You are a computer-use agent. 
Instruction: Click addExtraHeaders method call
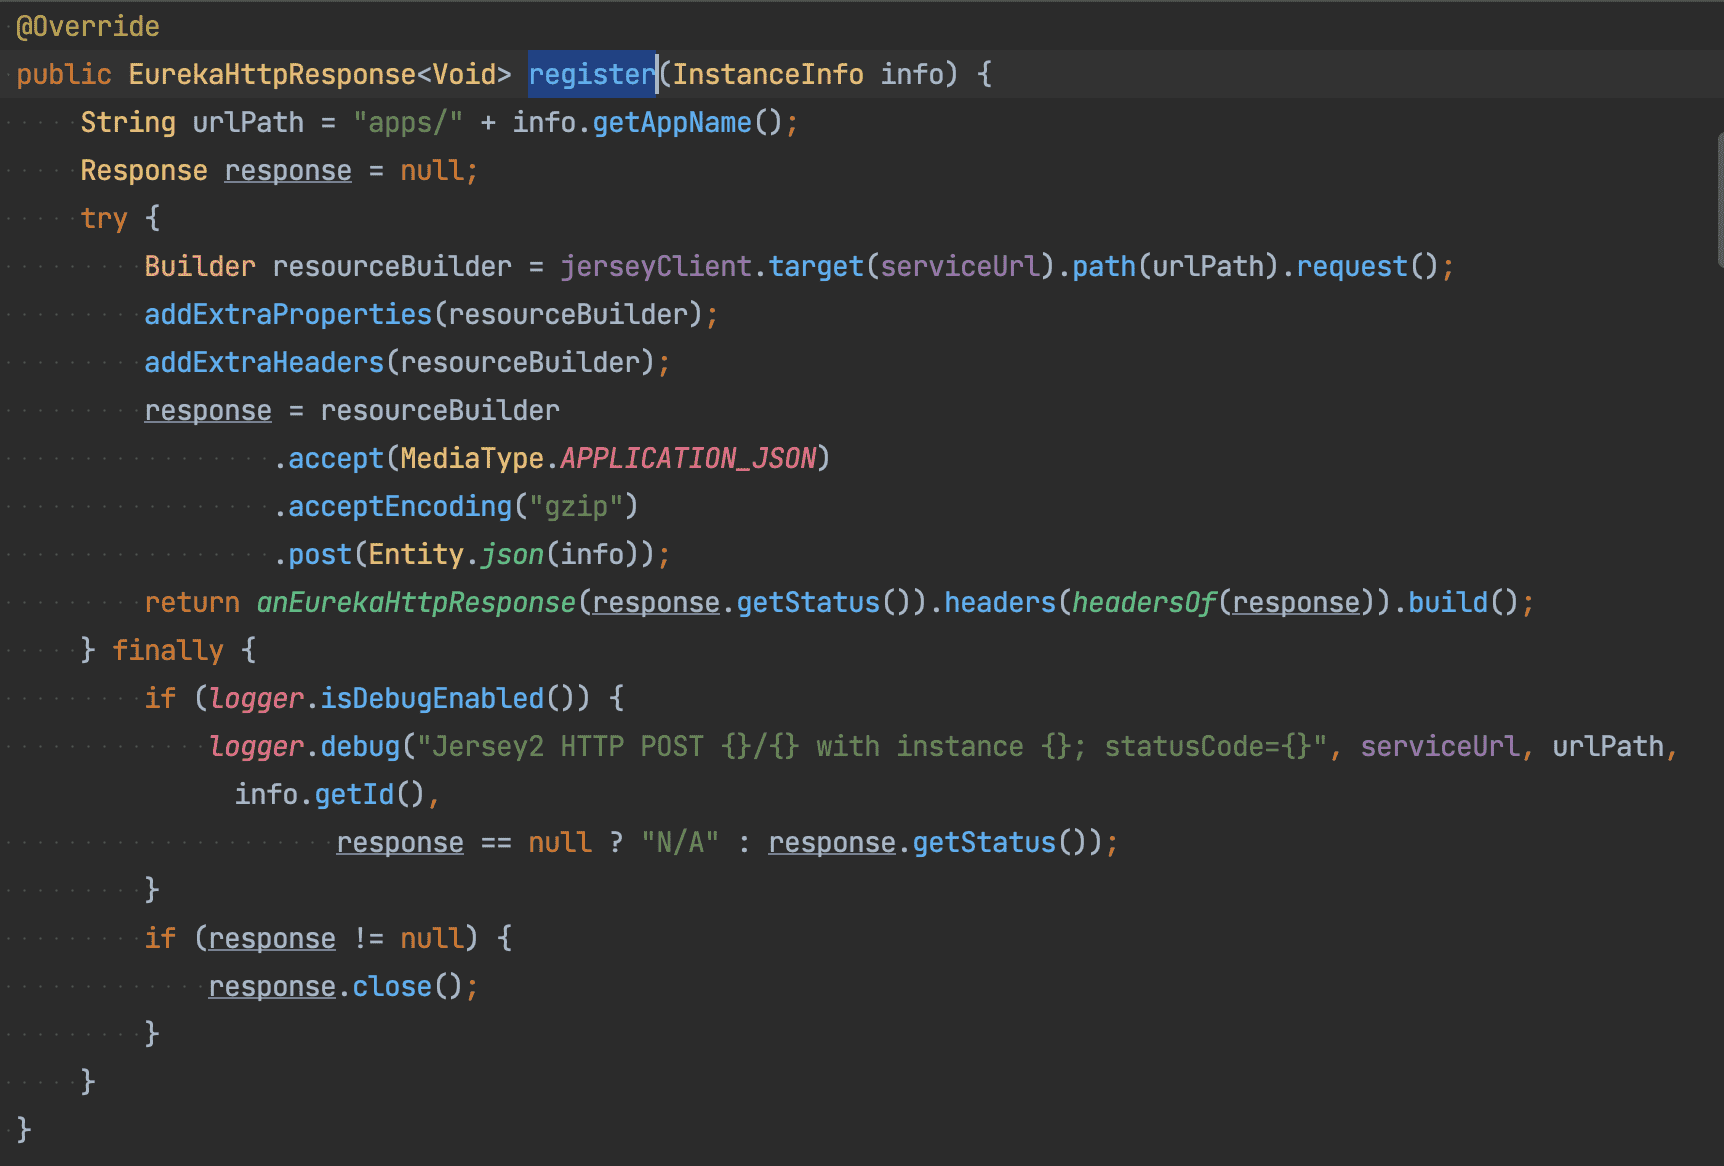coord(264,362)
